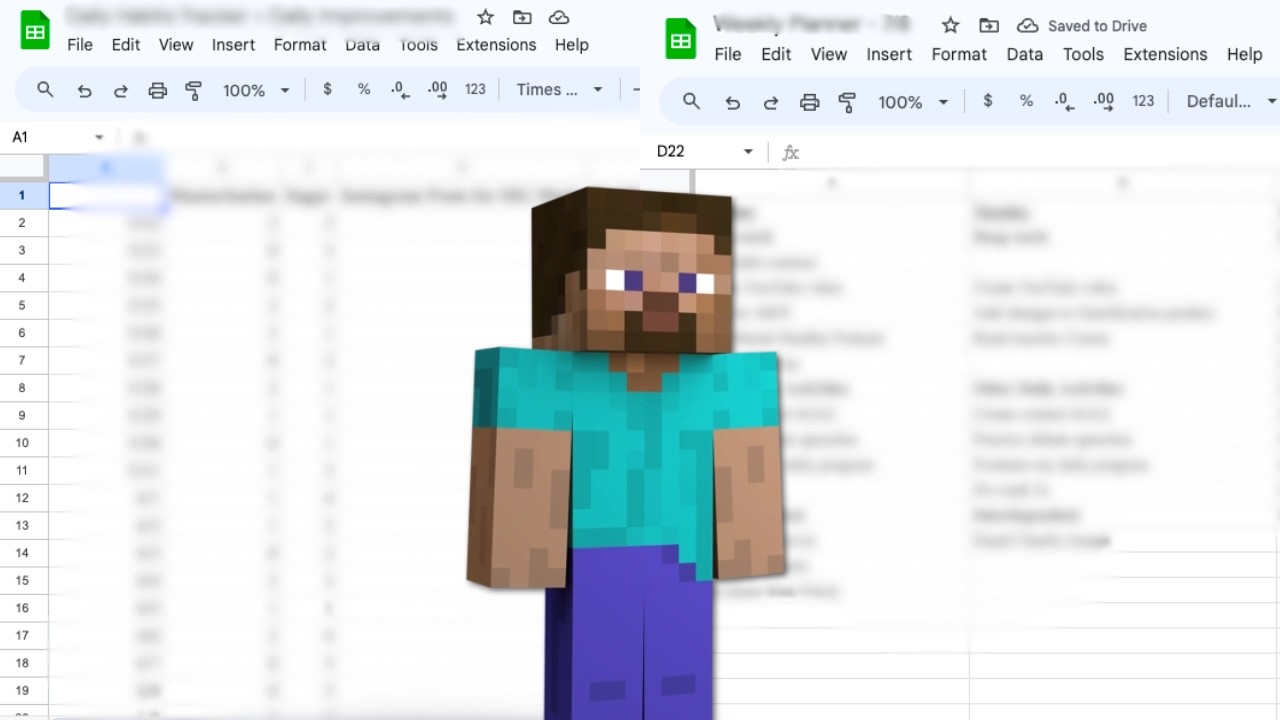This screenshot has height=720, width=1280.
Task: Open File menu in left spreadsheet
Action: [80, 45]
